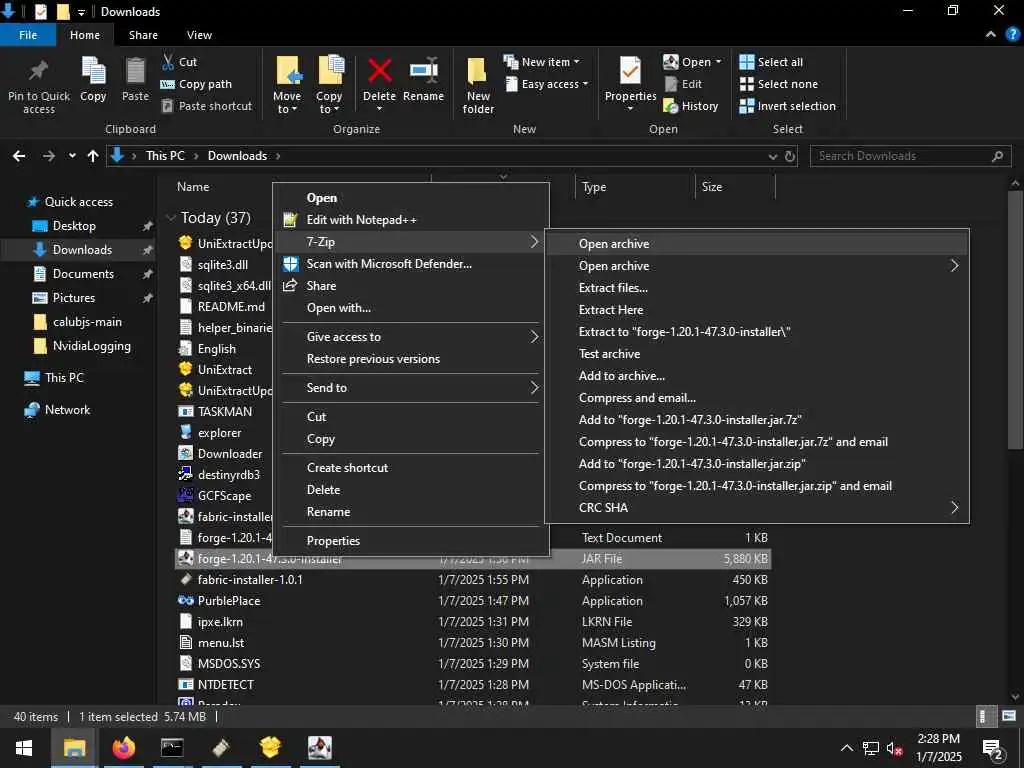
Task: Click the Search Downloads field
Action: click(x=910, y=156)
